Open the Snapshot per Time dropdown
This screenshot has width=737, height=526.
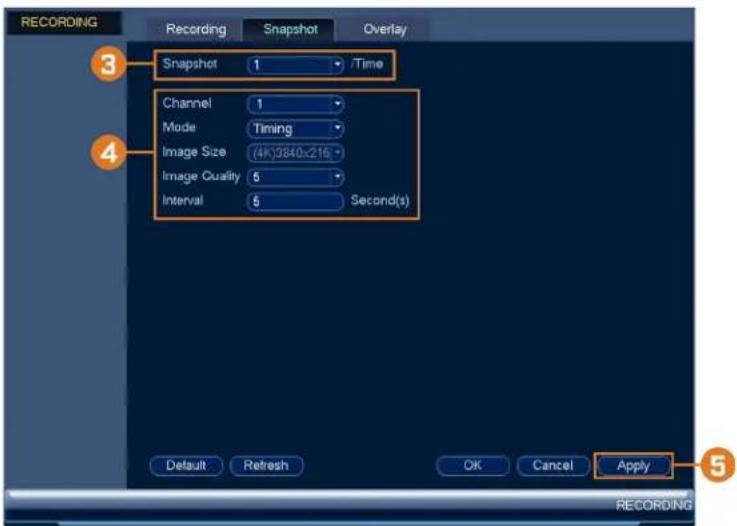(295, 65)
